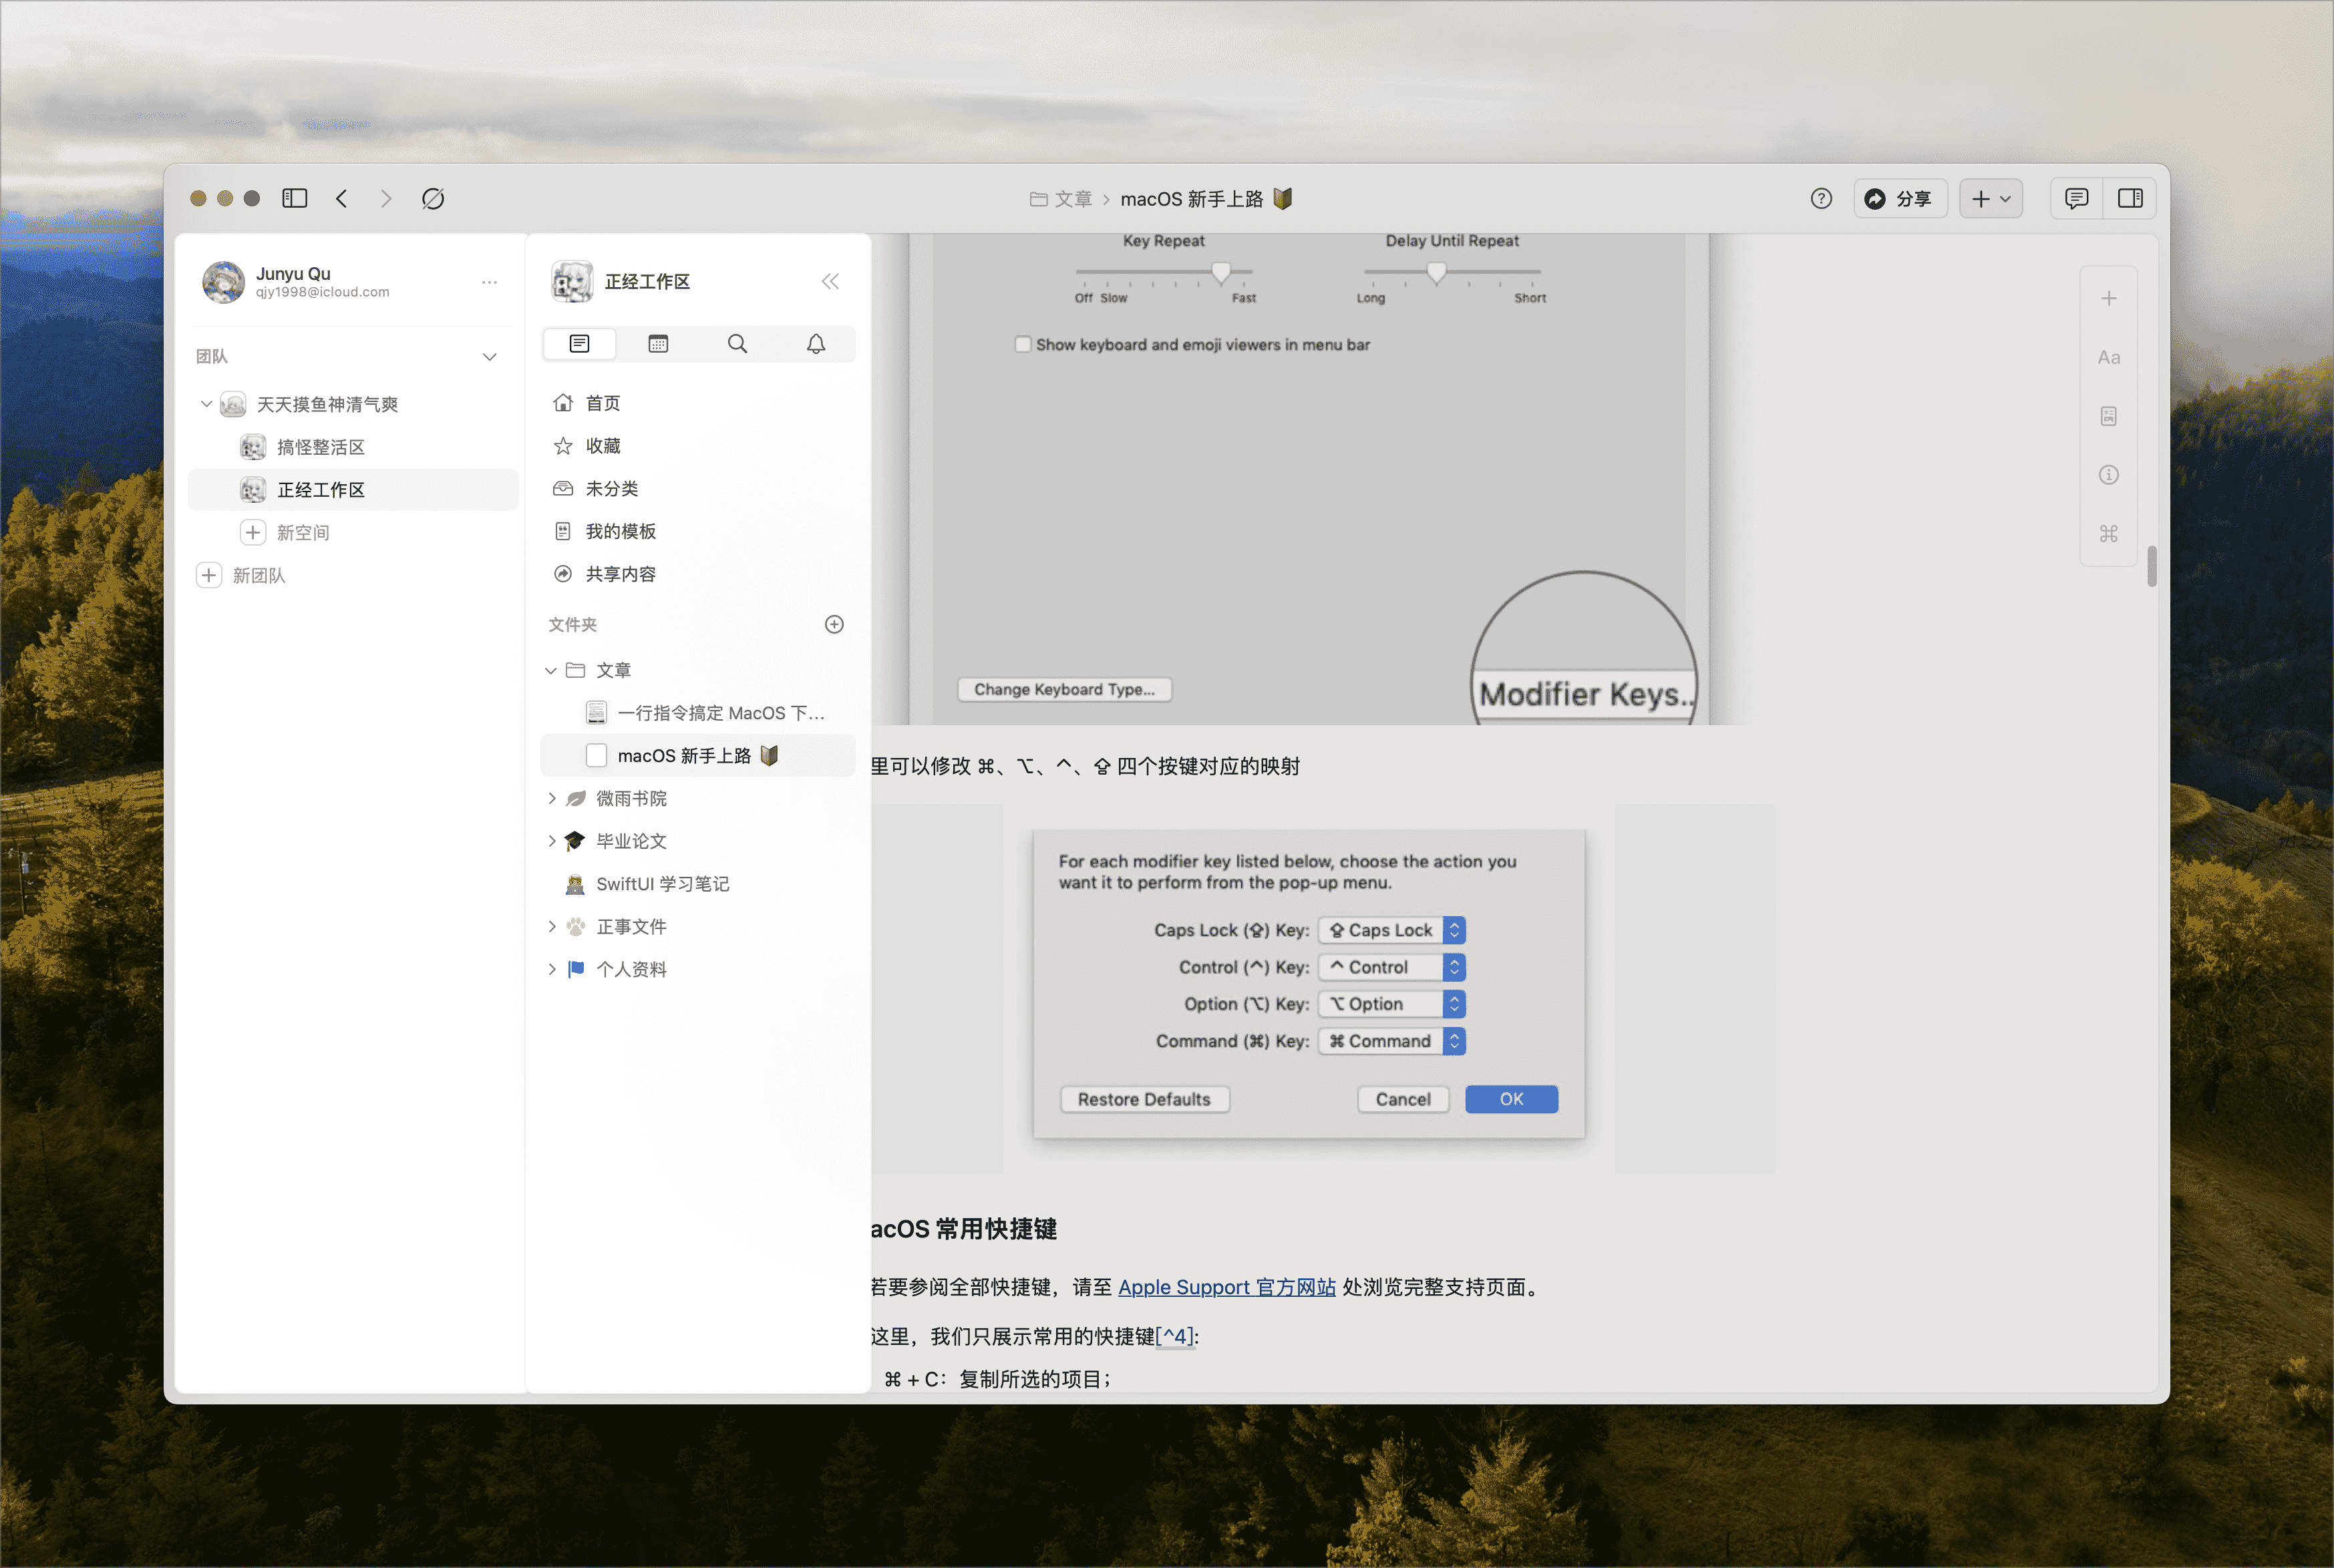The image size is (2334, 1568).
Task: Open the Aa text style tool
Action: tap(2108, 358)
